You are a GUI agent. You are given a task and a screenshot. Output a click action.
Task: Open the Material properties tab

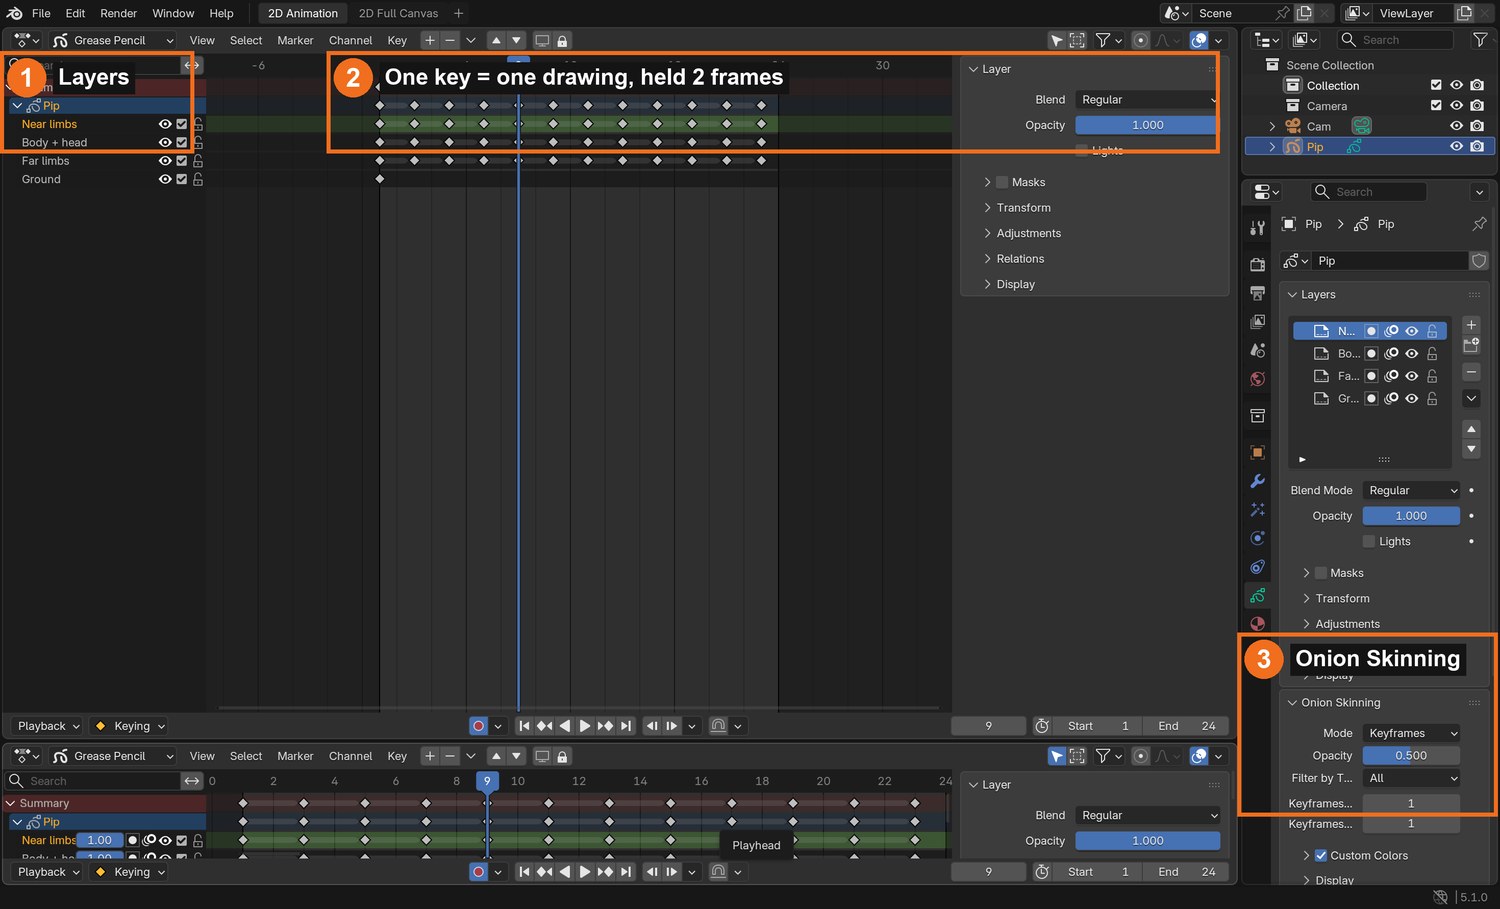(1258, 623)
